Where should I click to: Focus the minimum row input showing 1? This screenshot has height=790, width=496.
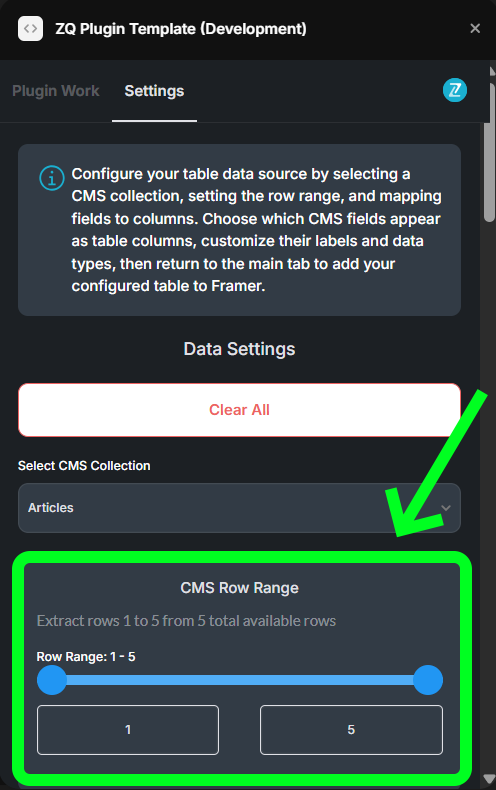[x=128, y=730]
